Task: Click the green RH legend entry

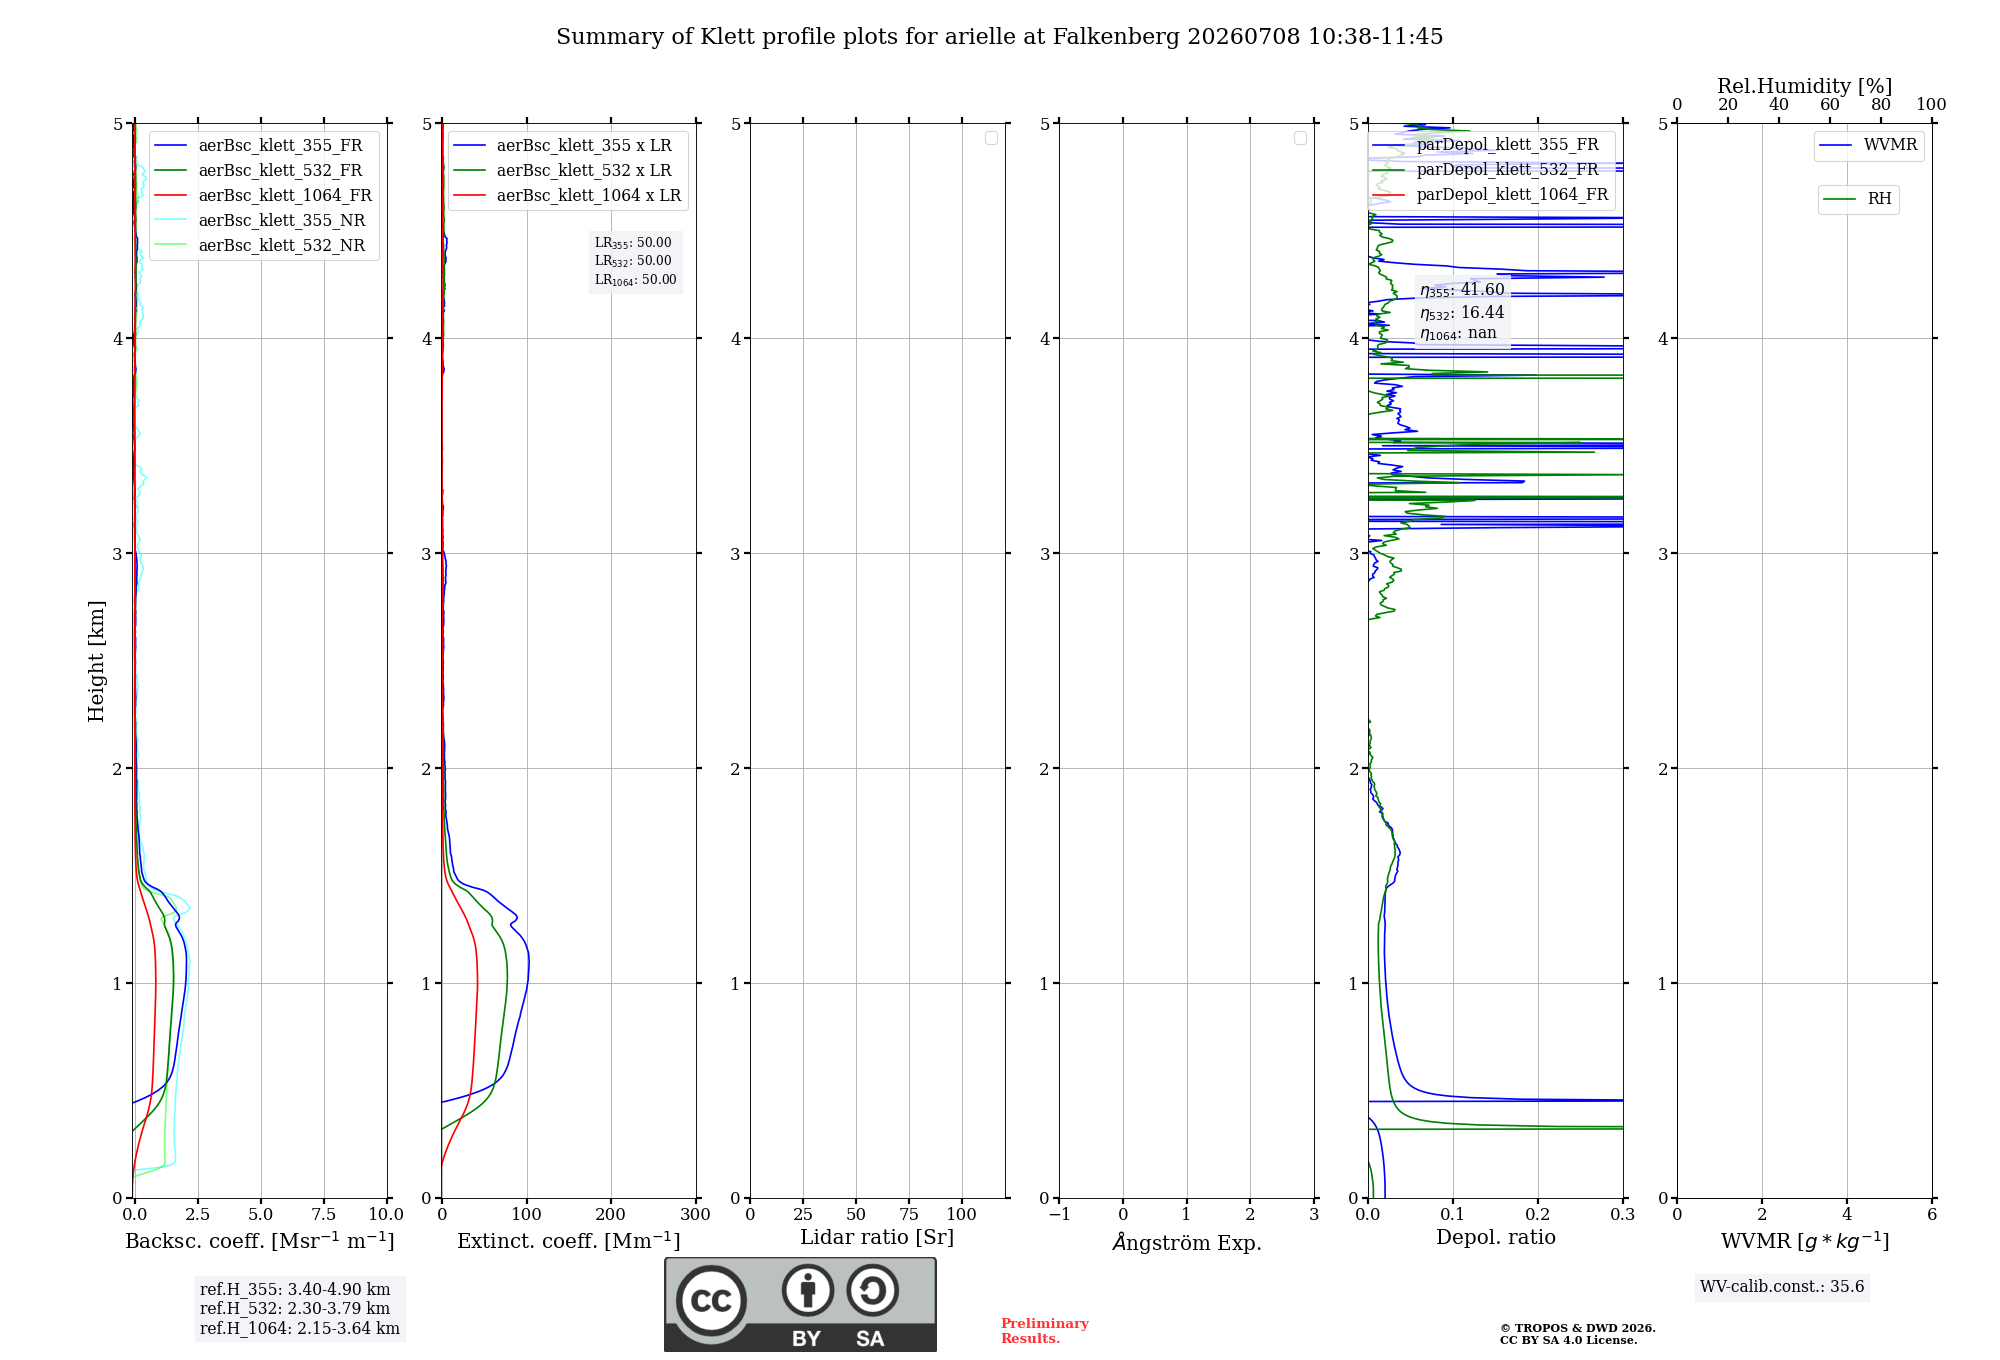Action: (x=1858, y=199)
